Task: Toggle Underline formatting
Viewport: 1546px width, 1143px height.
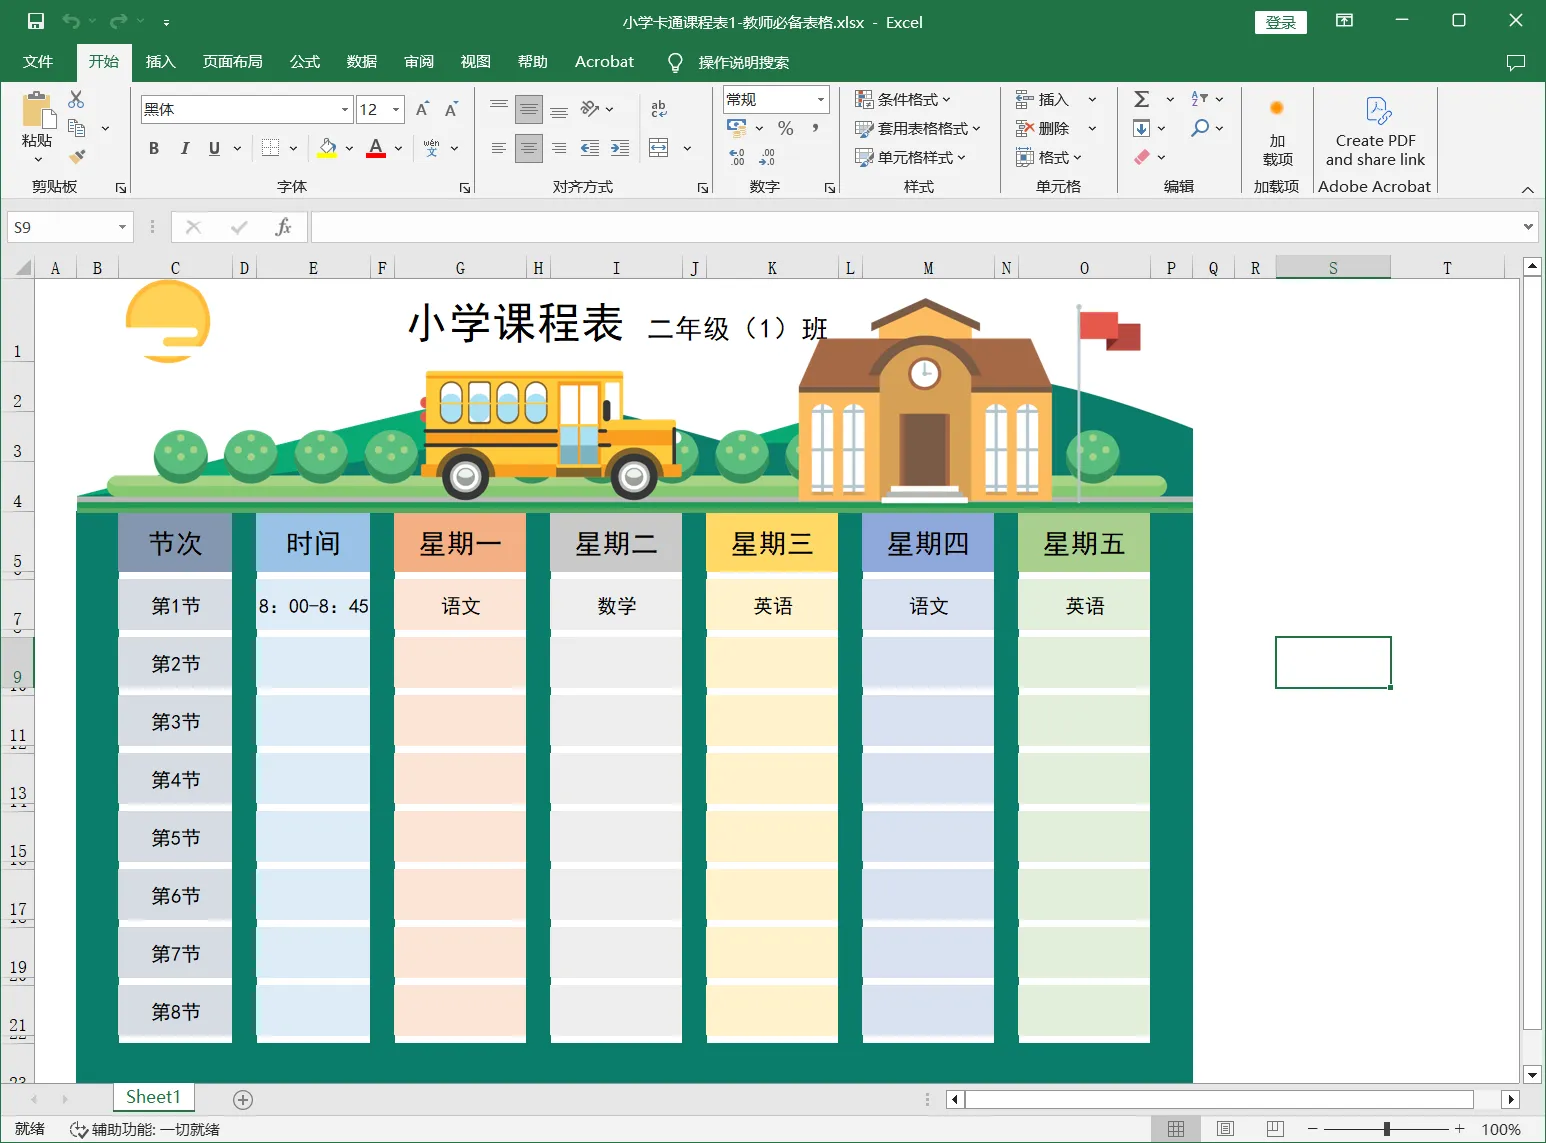Action: click(214, 148)
